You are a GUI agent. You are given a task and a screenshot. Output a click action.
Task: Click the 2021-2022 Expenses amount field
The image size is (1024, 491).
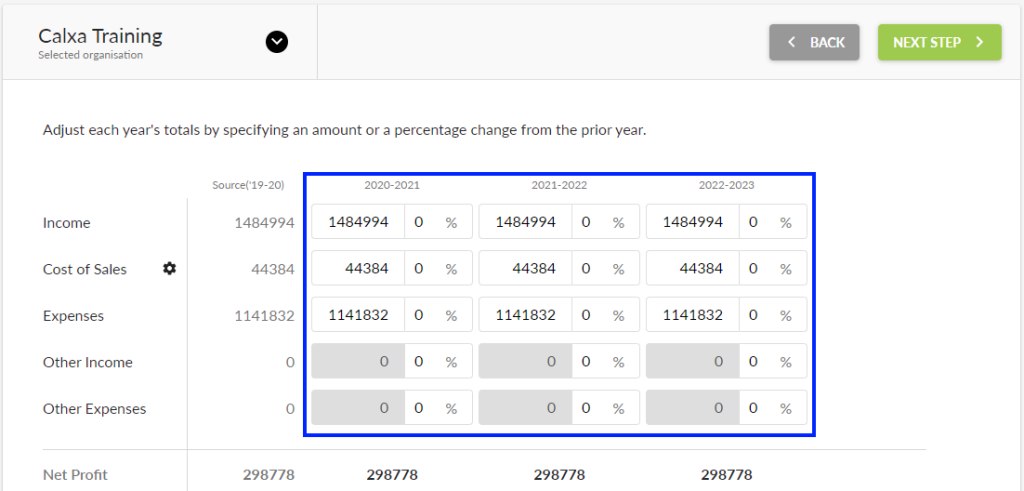525,315
